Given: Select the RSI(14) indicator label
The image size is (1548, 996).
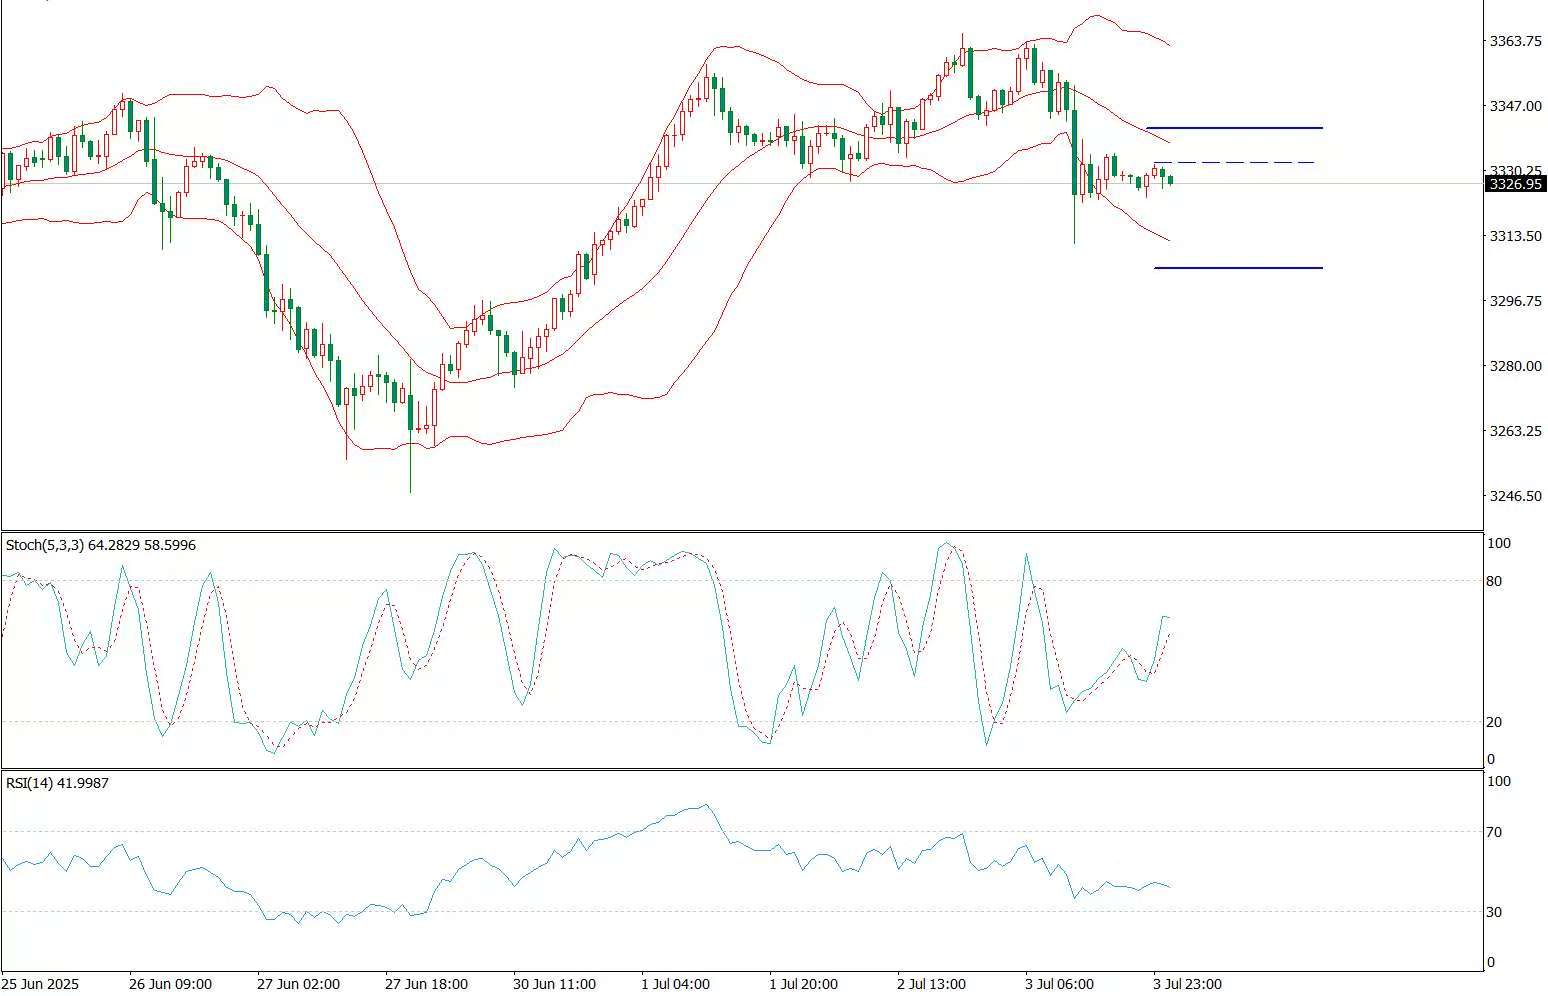Looking at the screenshot, I should 57,783.
